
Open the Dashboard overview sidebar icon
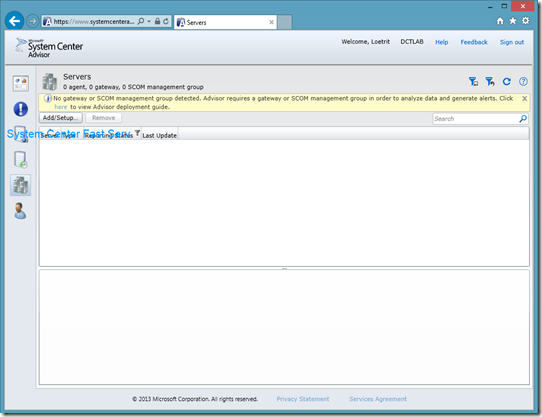pos(21,84)
